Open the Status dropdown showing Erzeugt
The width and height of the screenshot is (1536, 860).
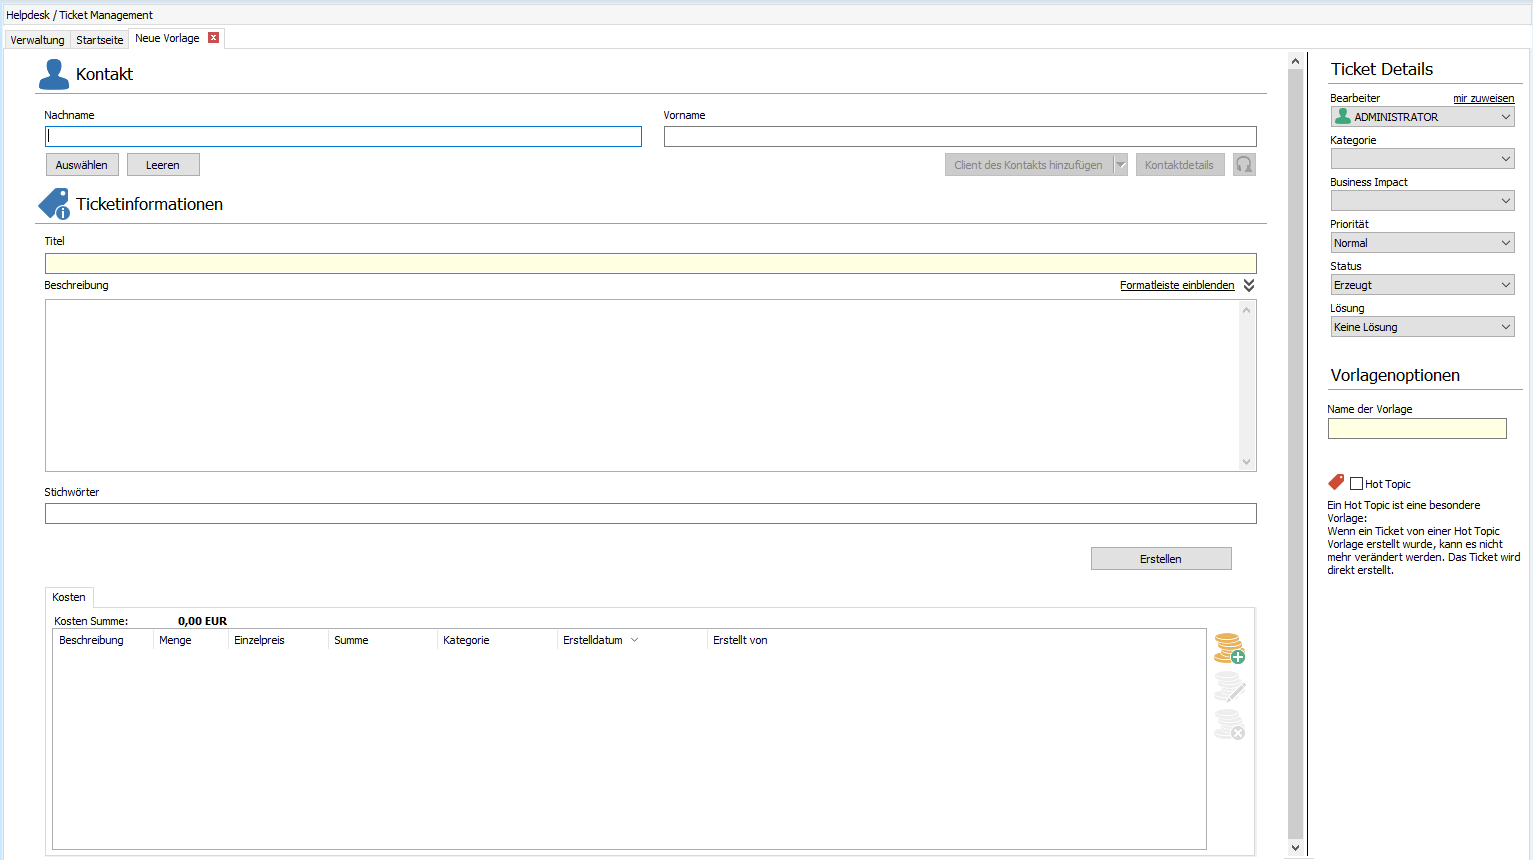click(1421, 285)
